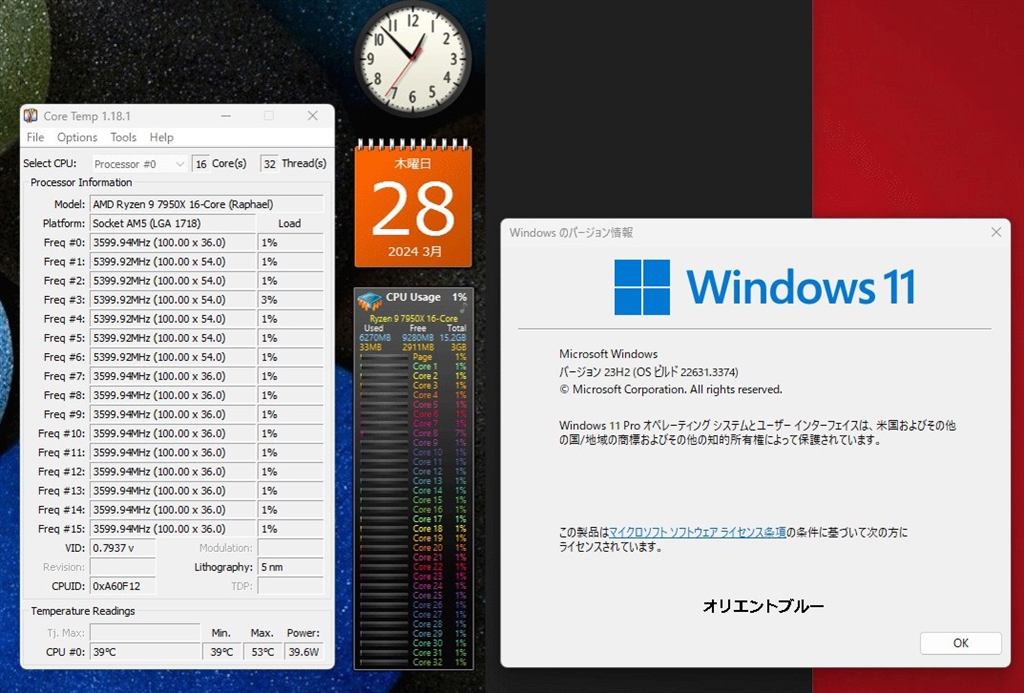The width and height of the screenshot is (1024, 693).
Task: Click the Microsoft Windows heading text in dialog
Action: coord(608,354)
